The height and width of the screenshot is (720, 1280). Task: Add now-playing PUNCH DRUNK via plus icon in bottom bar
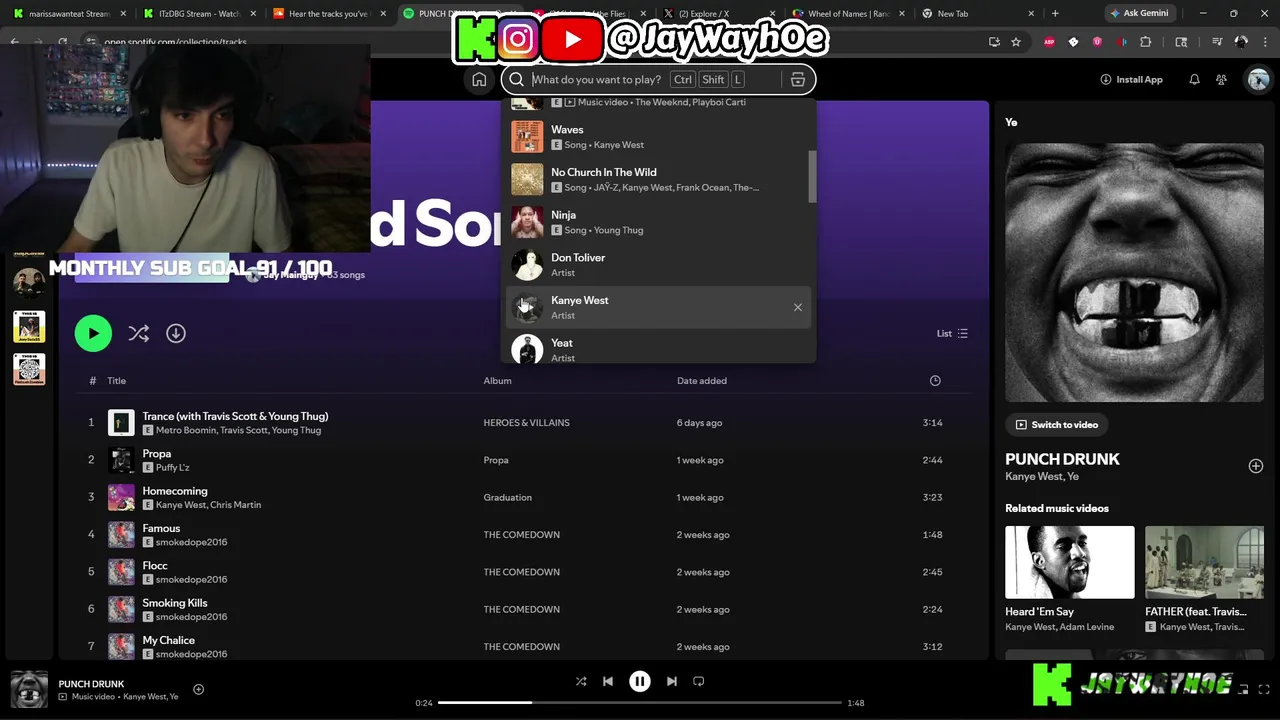tap(198, 689)
